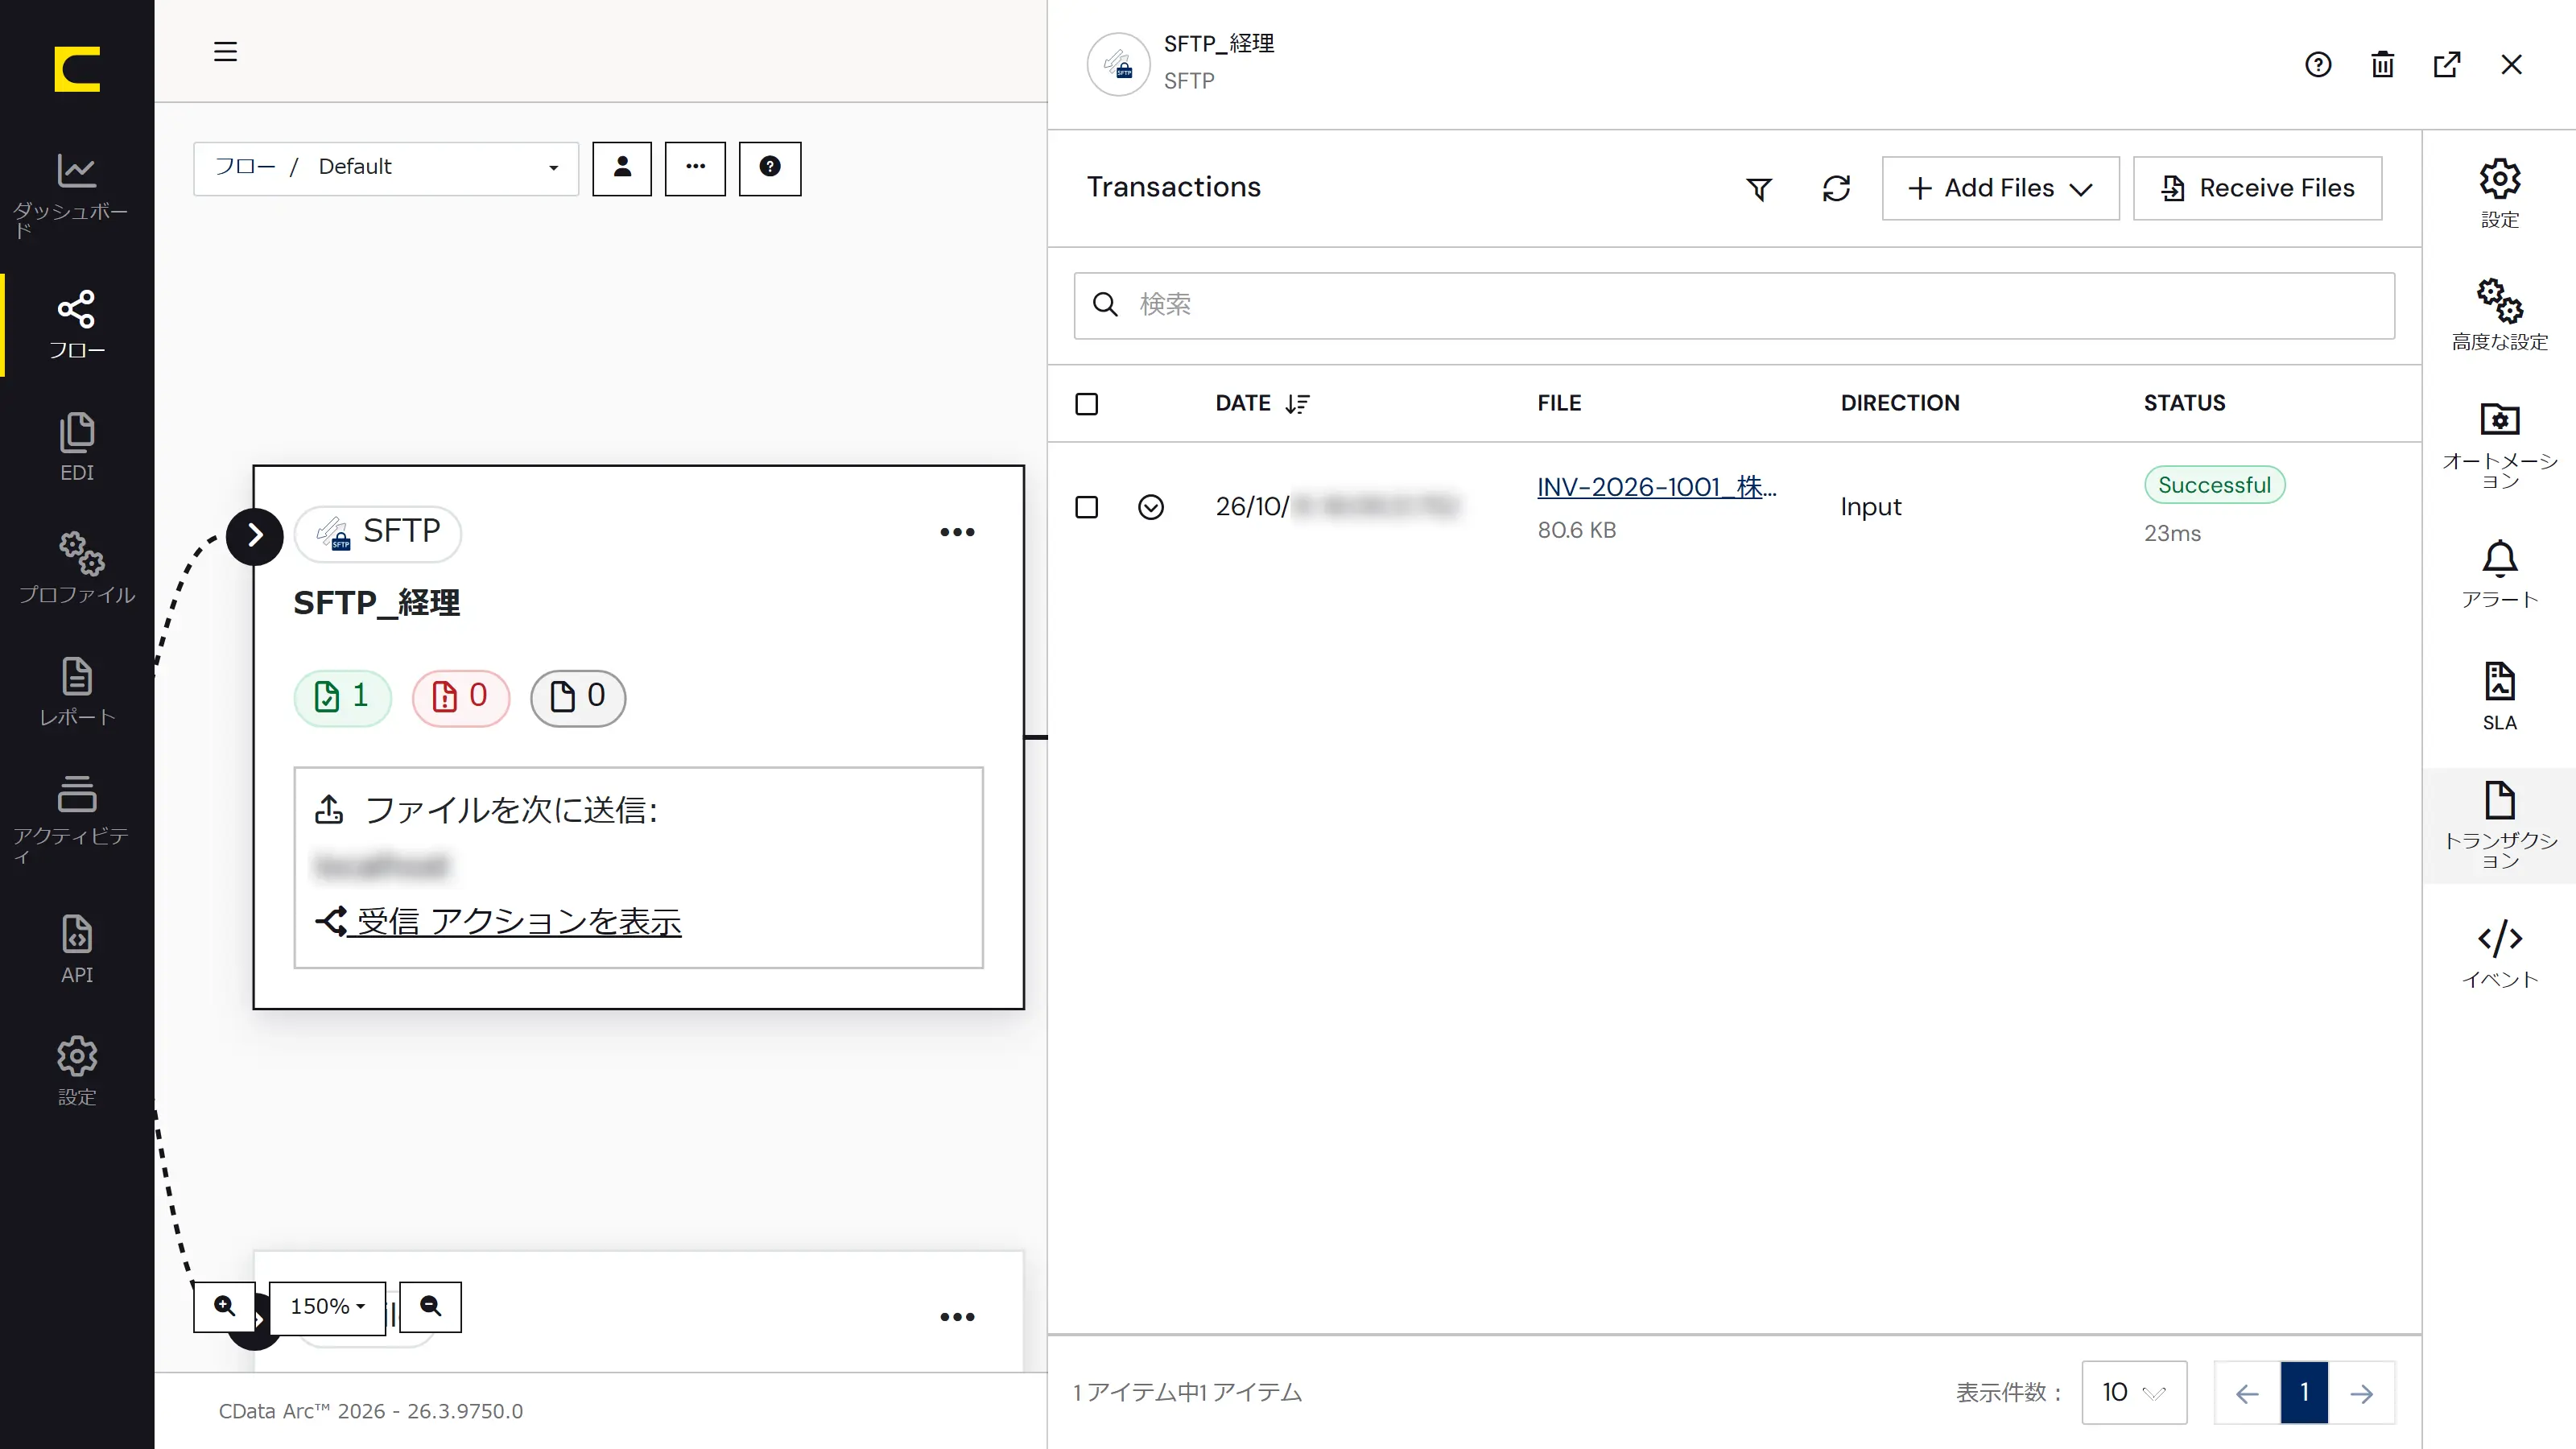Show the failed files count badge
The image size is (2576, 1449).
pos(461,697)
